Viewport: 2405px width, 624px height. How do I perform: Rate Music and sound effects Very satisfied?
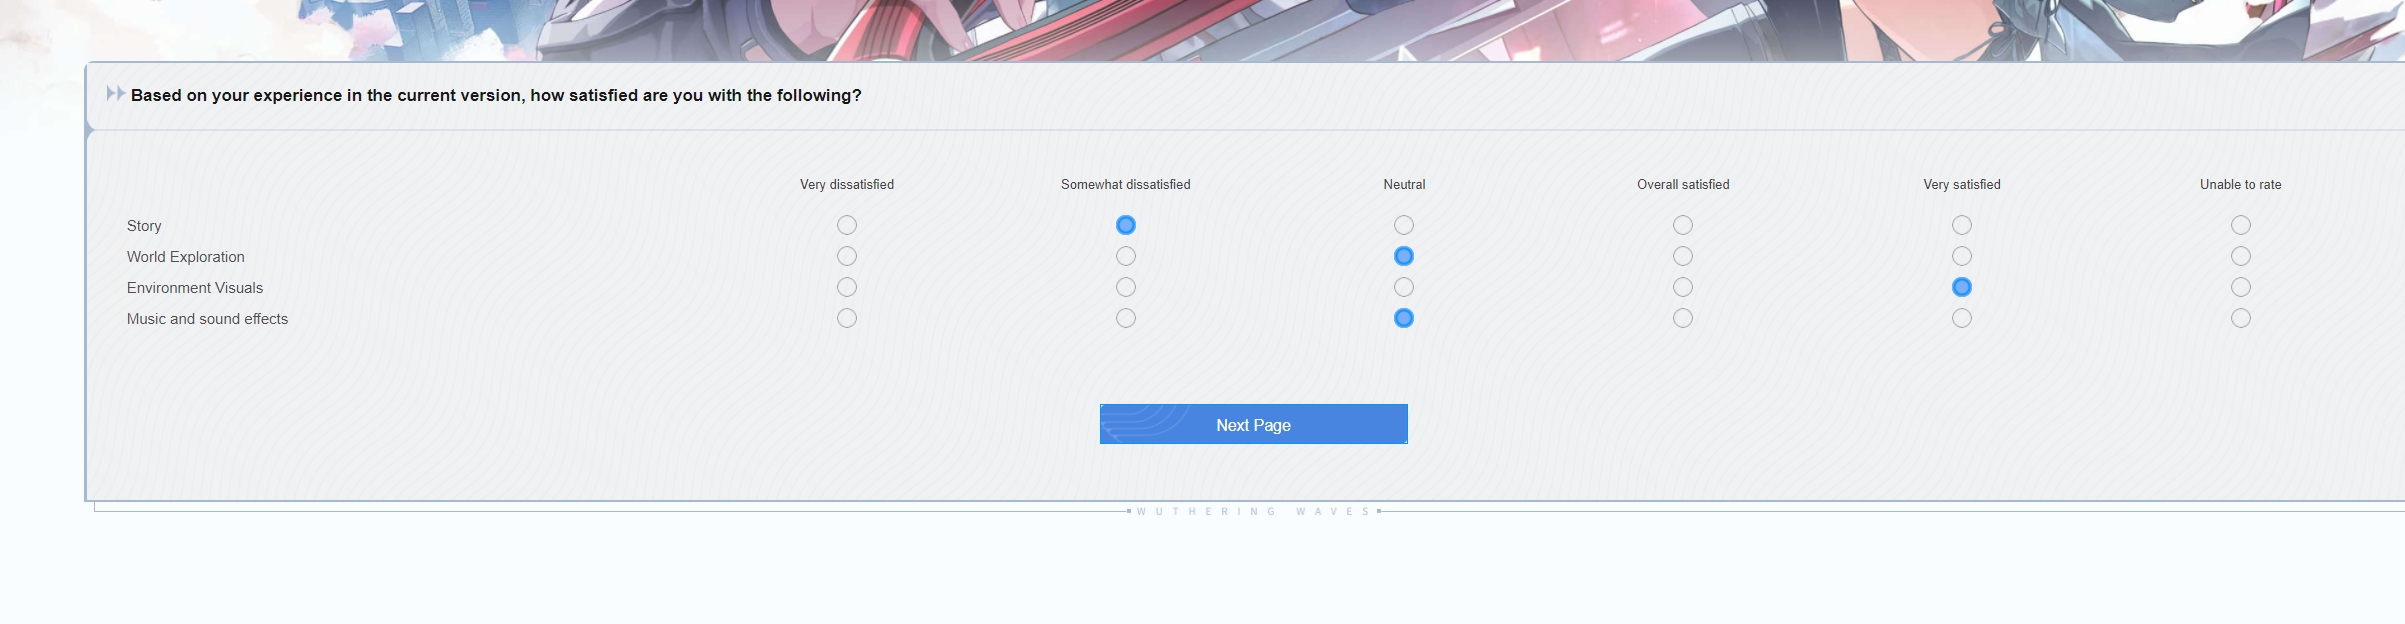click(x=1962, y=318)
